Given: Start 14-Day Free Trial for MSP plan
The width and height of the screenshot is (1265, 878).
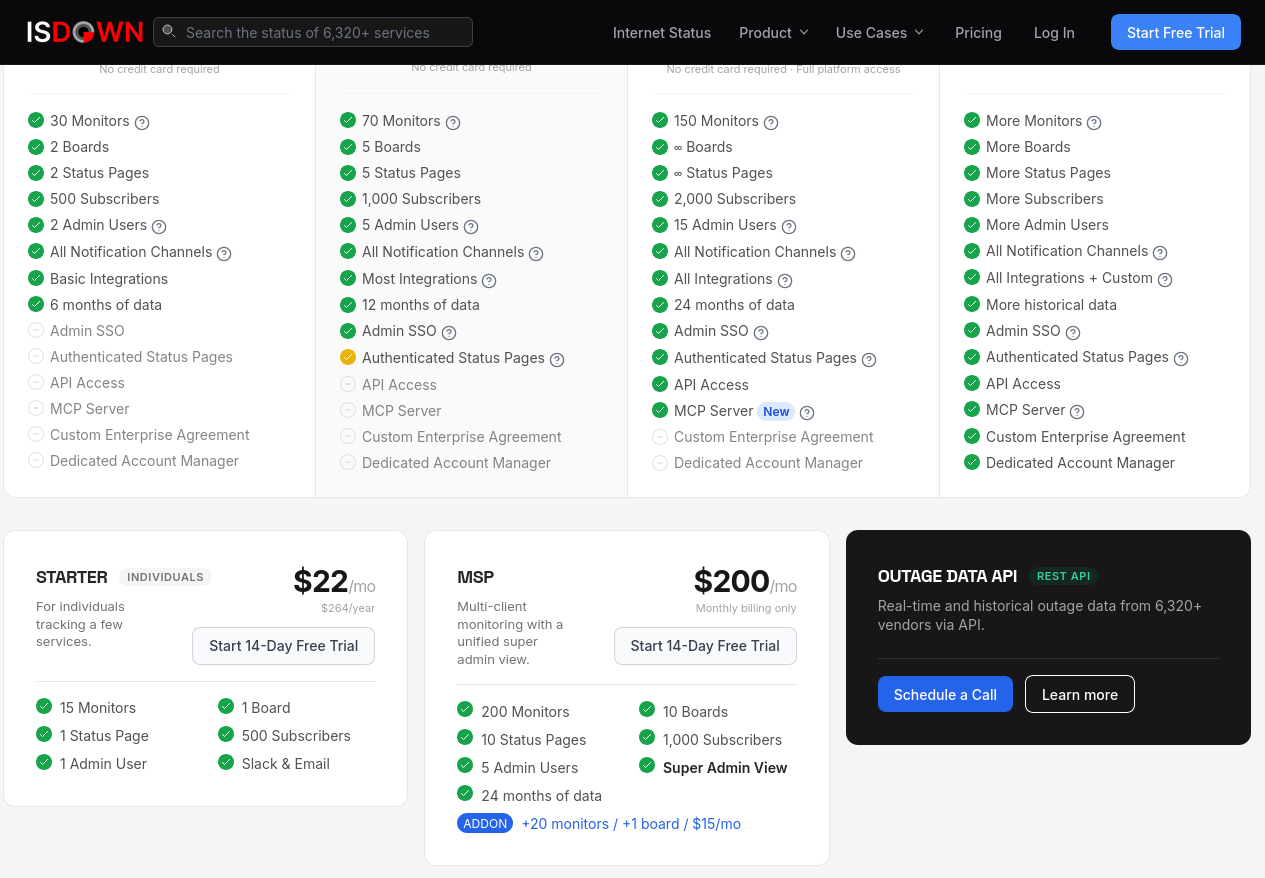Looking at the screenshot, I should [705, 646].
